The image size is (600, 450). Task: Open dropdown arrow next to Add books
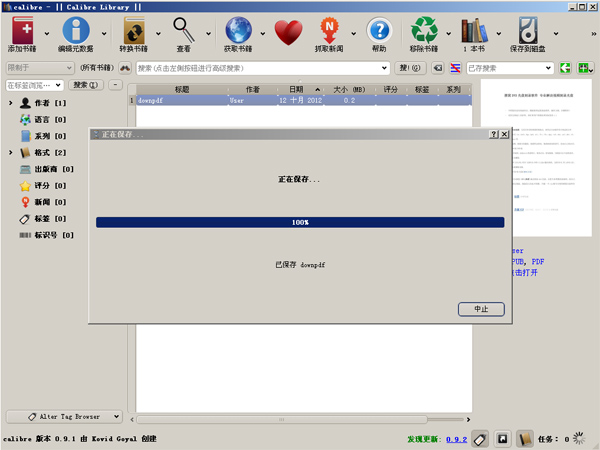pyautogui.click(x=47, y=34)
